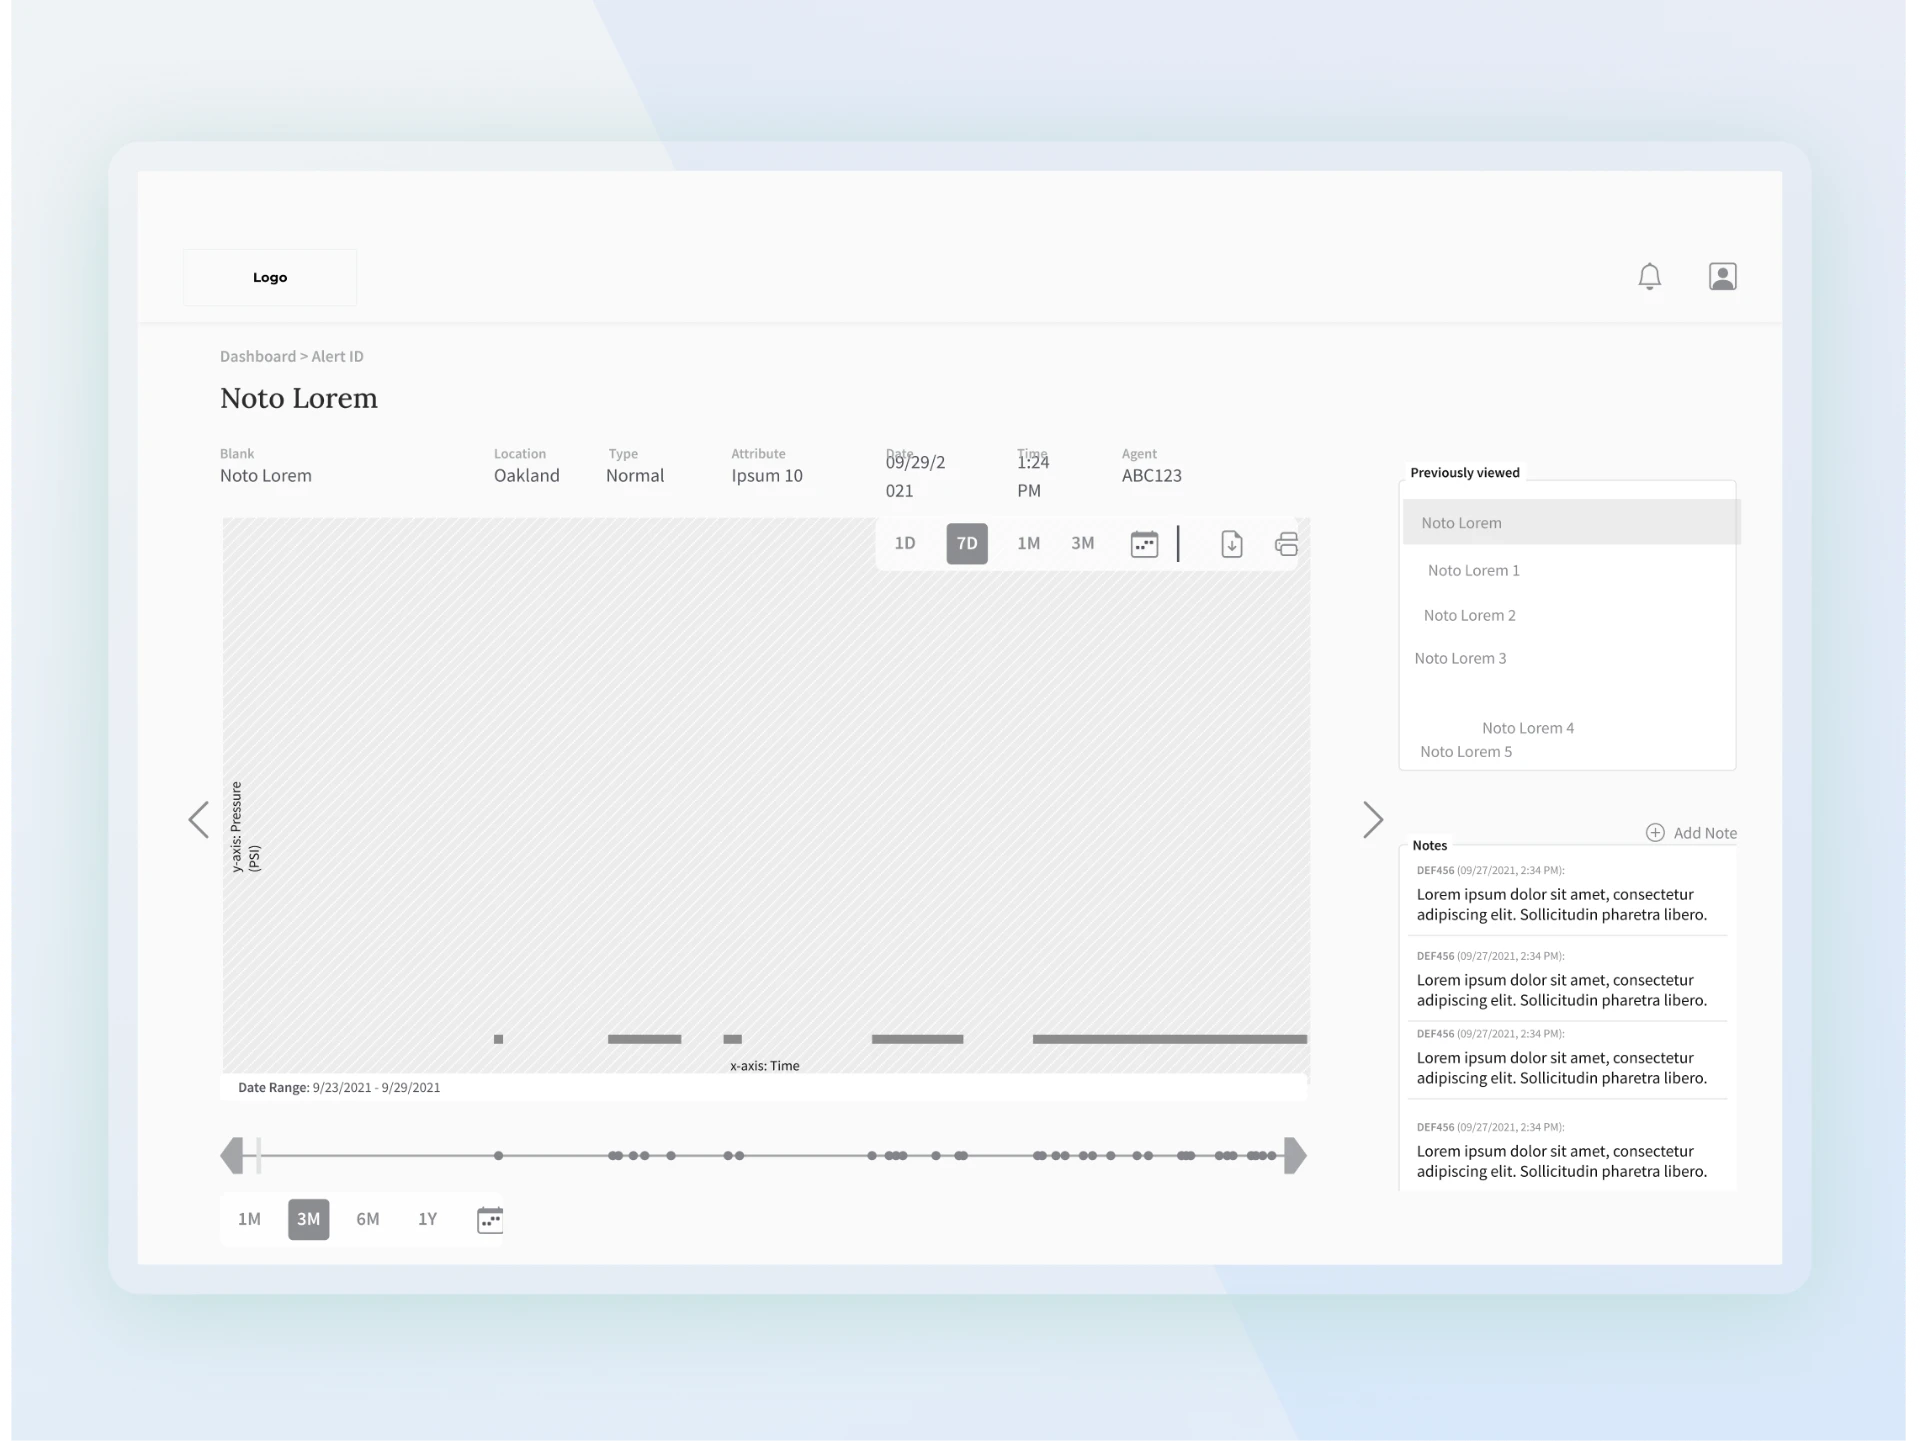Select 3M timeline range below slider
1920x1441 pixels.
tap(309, 1219)
